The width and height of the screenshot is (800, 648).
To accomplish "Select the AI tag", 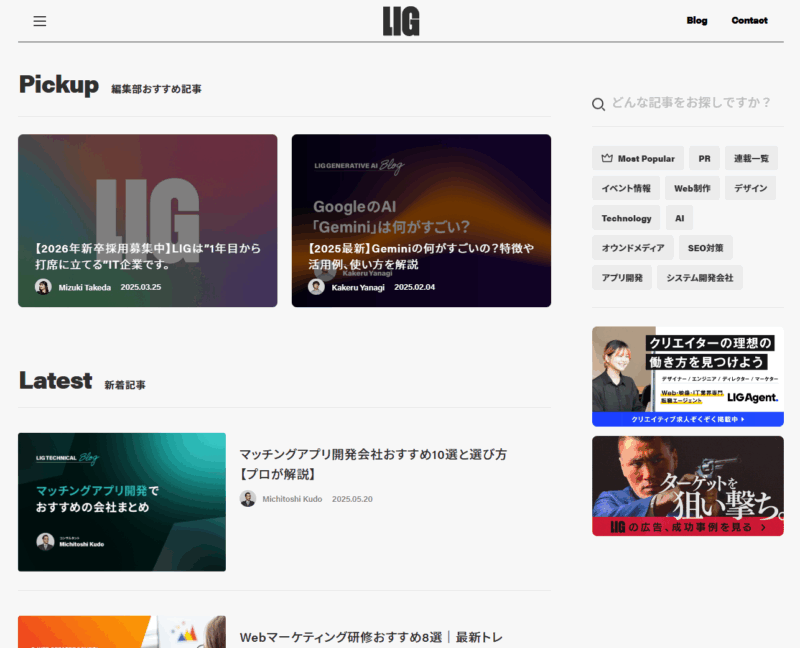I will [679, 218].
